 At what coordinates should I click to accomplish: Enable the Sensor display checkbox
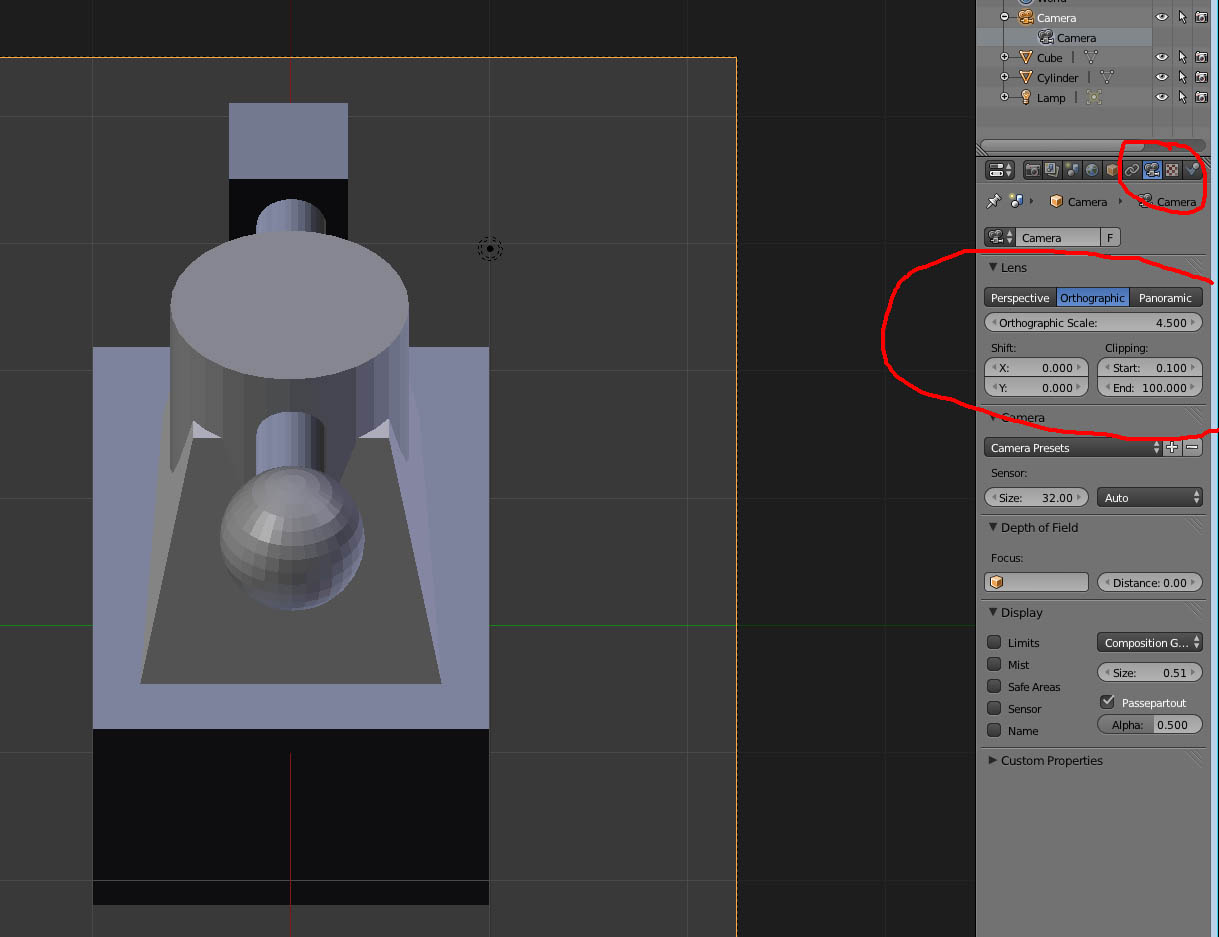pos(994,708)
